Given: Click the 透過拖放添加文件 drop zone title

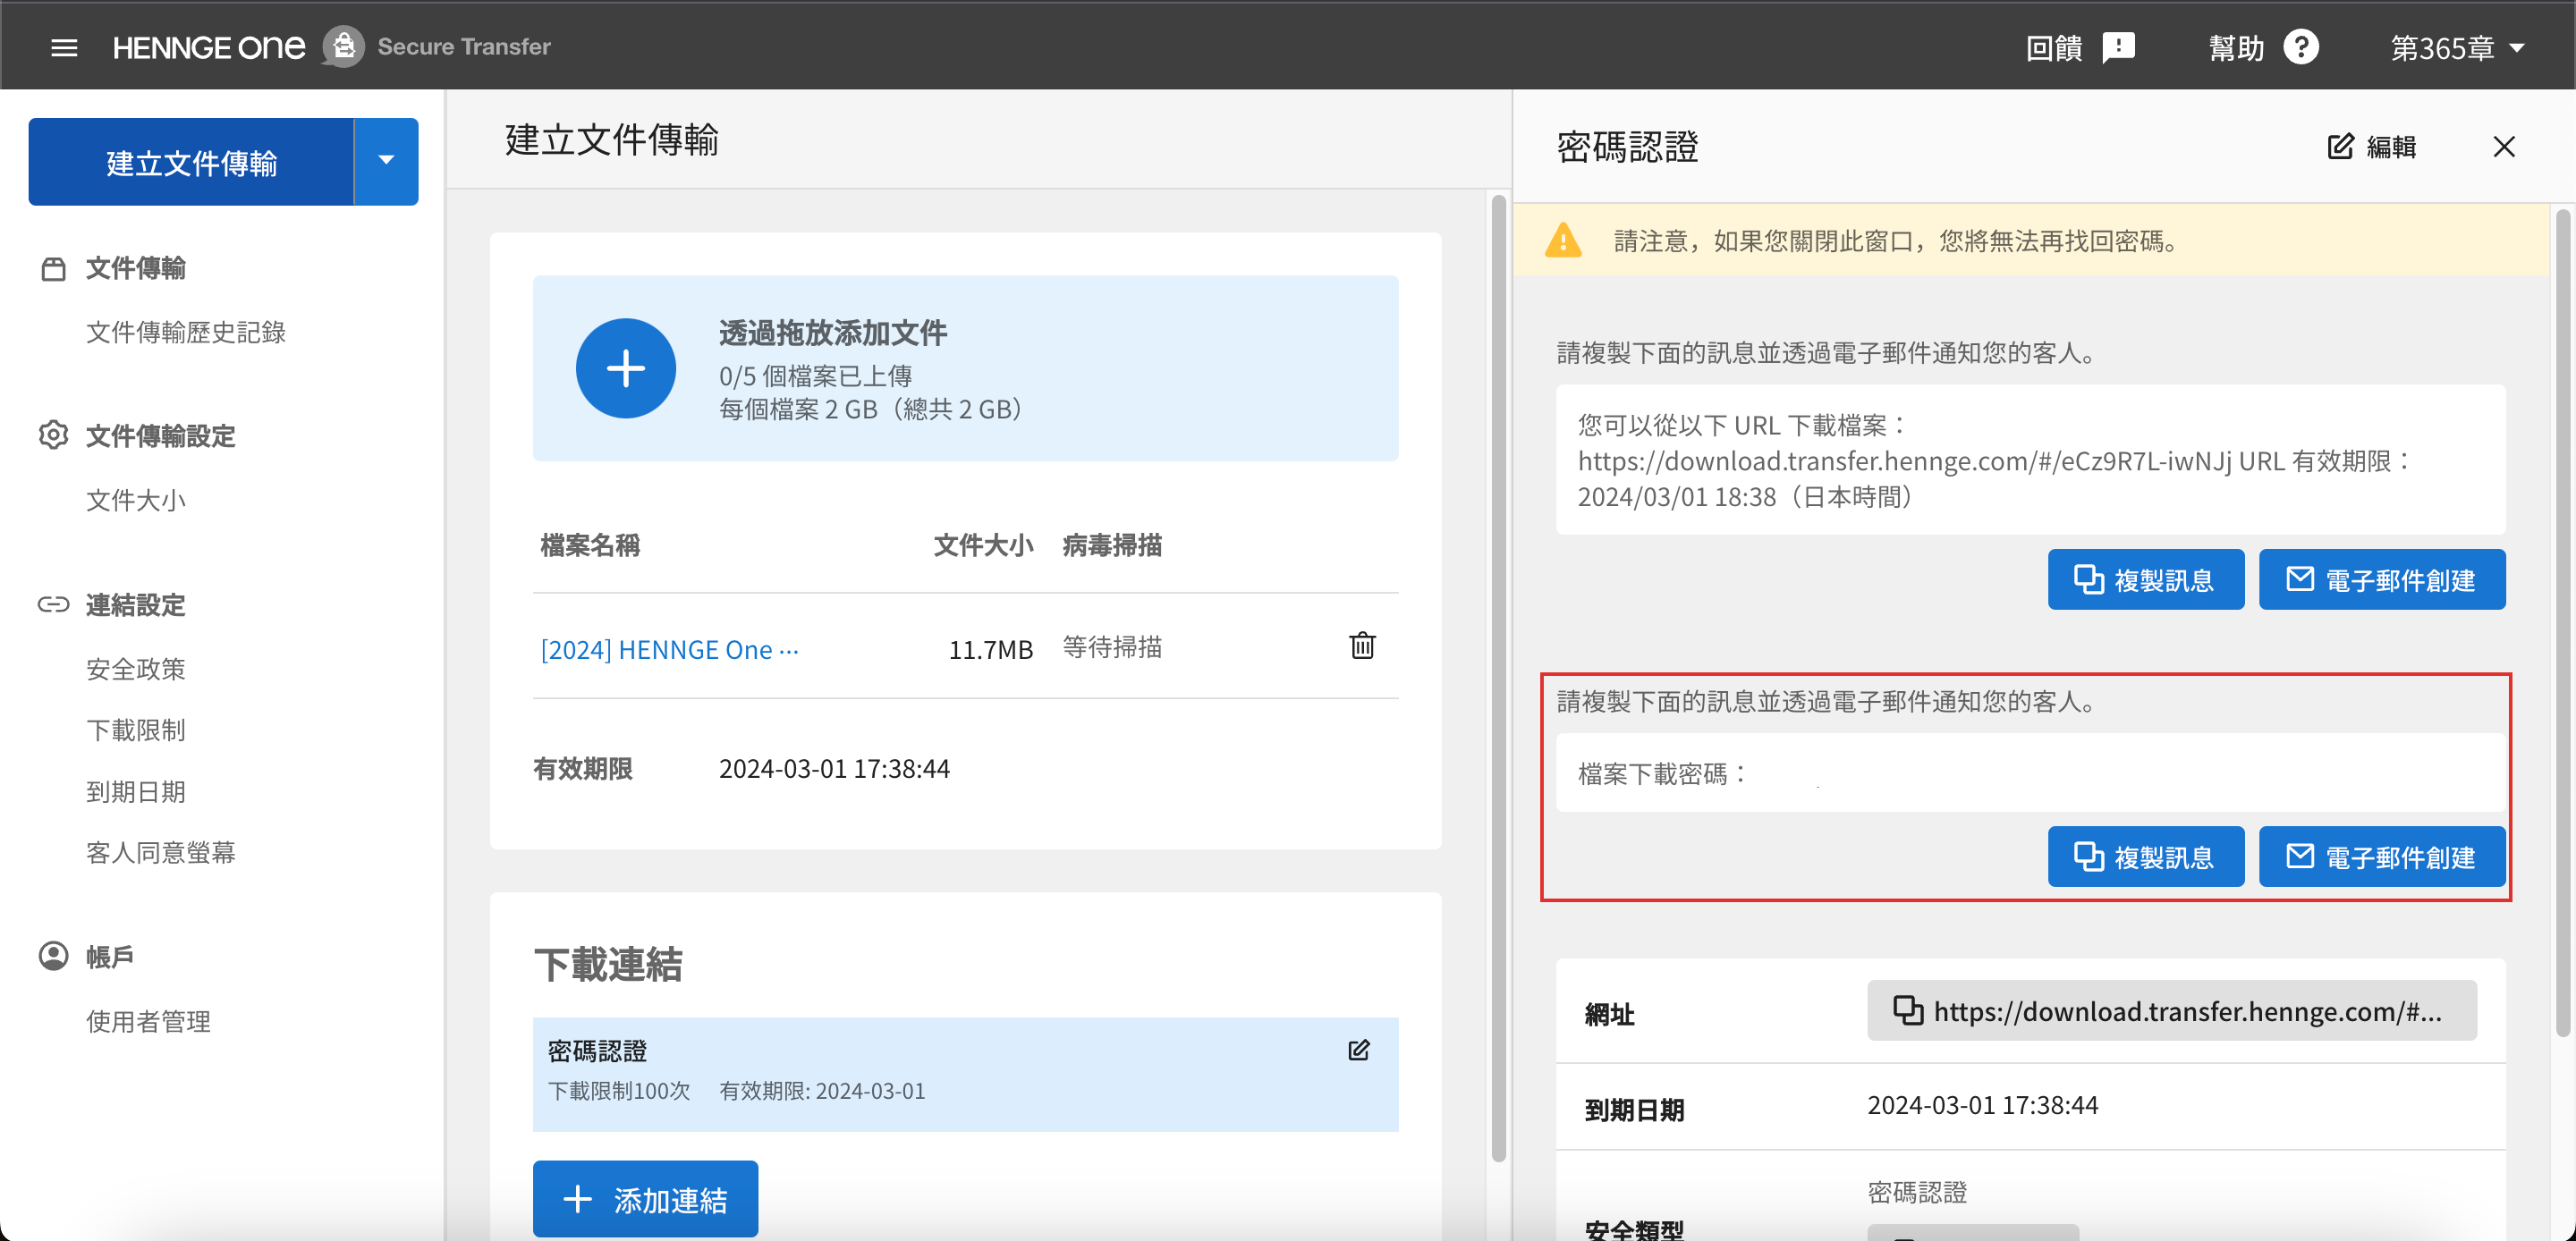Looking at the screenshot, I should (x=832, y=332).
